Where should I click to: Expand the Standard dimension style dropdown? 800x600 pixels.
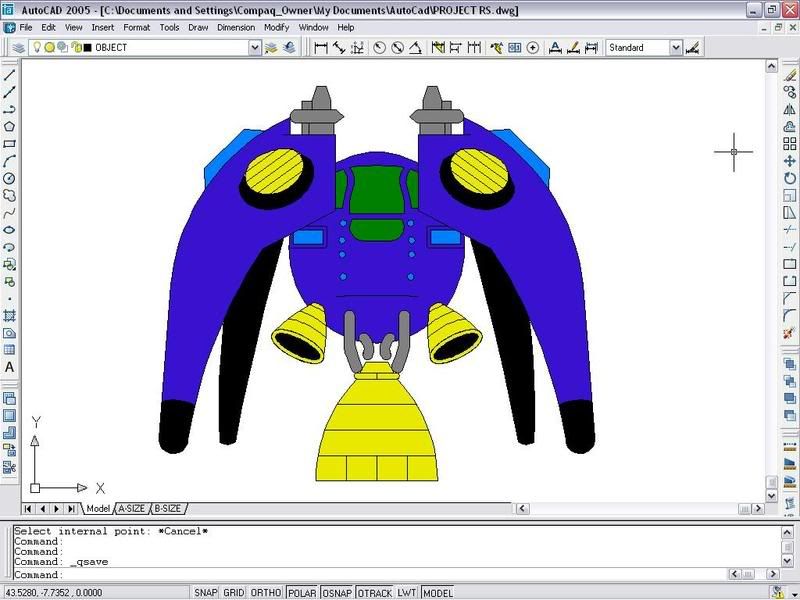[676, 47]
